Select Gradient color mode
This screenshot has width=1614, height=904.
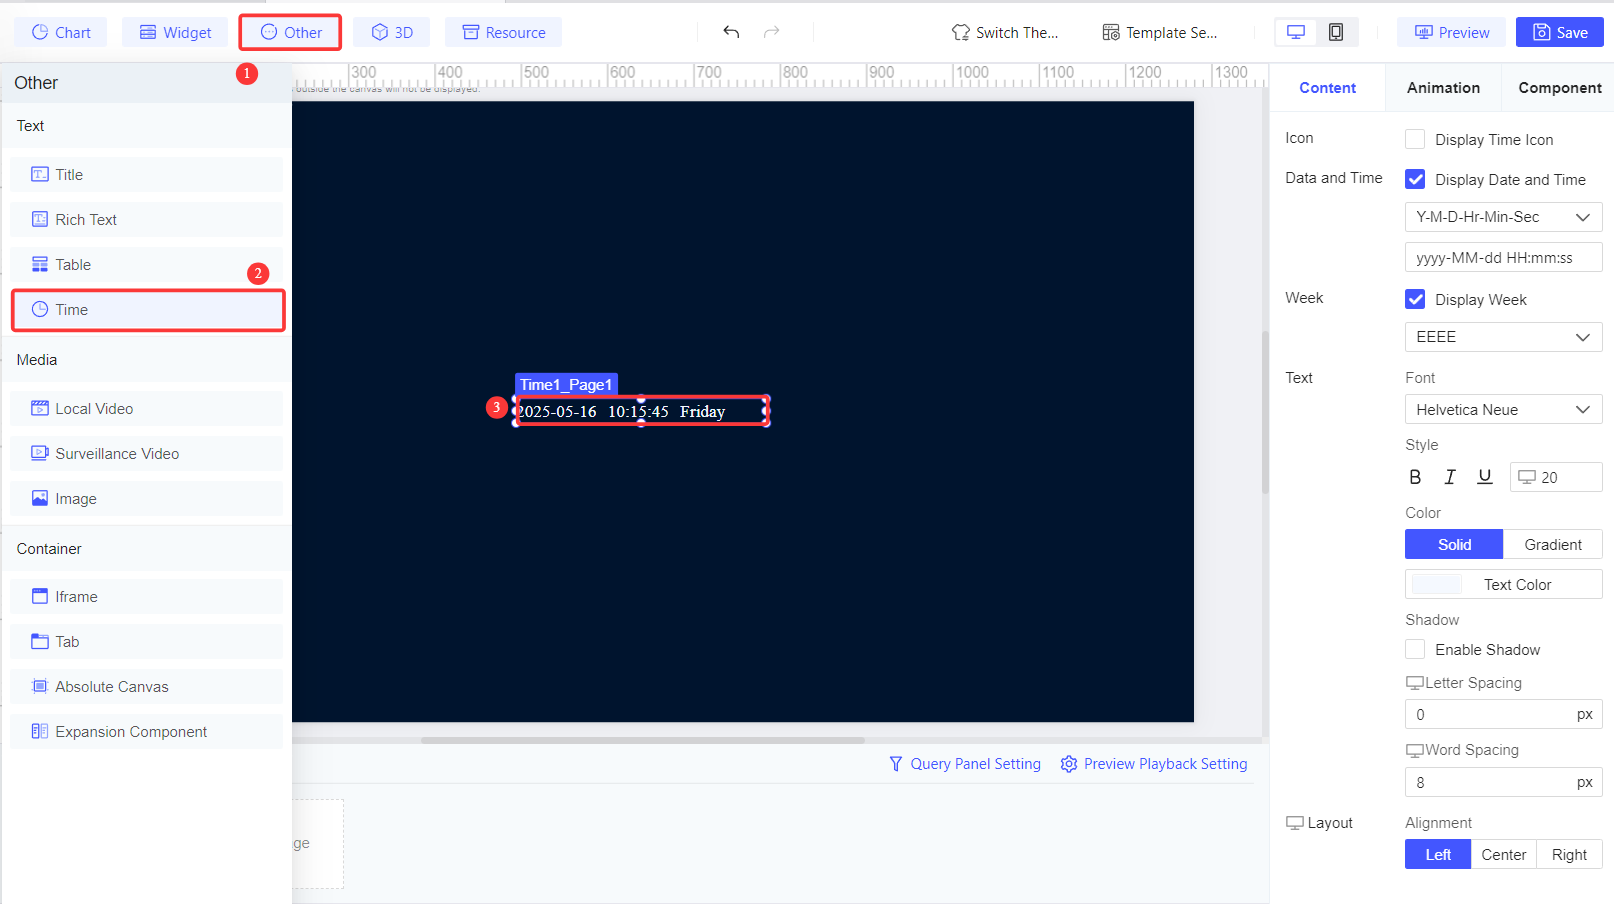click(1553, 544)
